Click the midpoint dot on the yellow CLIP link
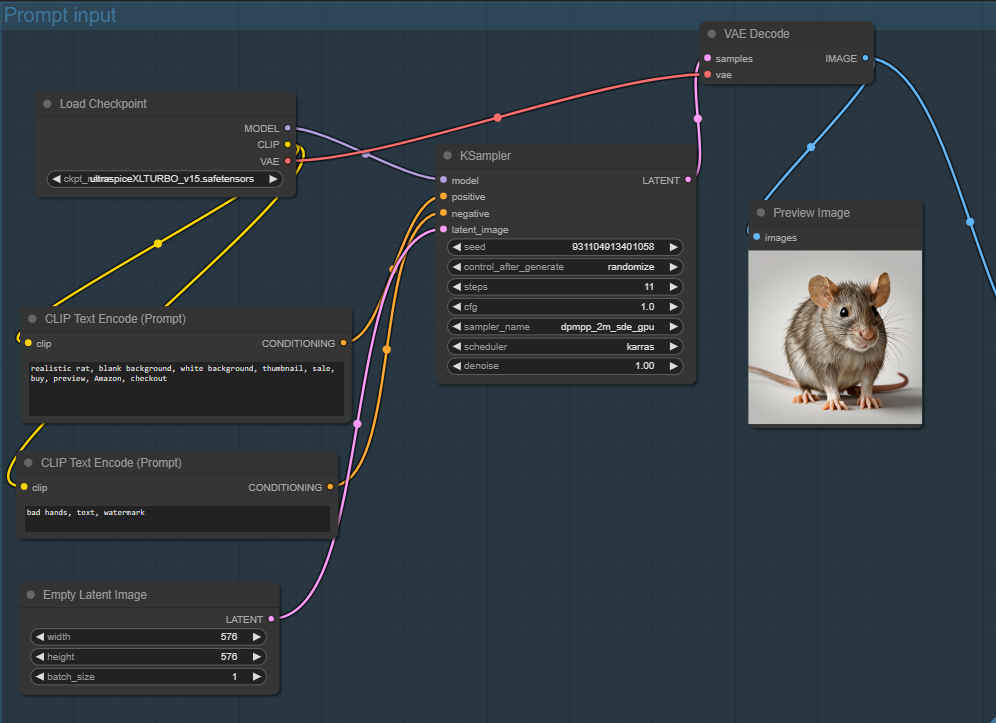 pyautogui.click(x=158, y=243)
